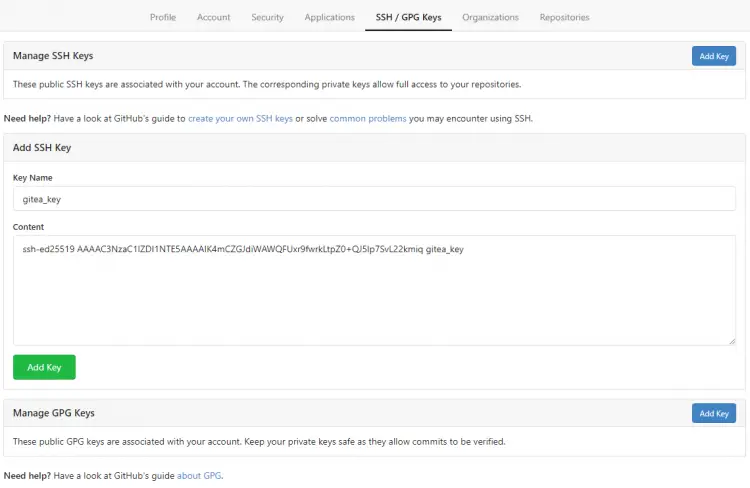The width and height of the screenshot is (750, 488).
Task: Click the GPG keys description sentence
Action: (x=259, y=442)
